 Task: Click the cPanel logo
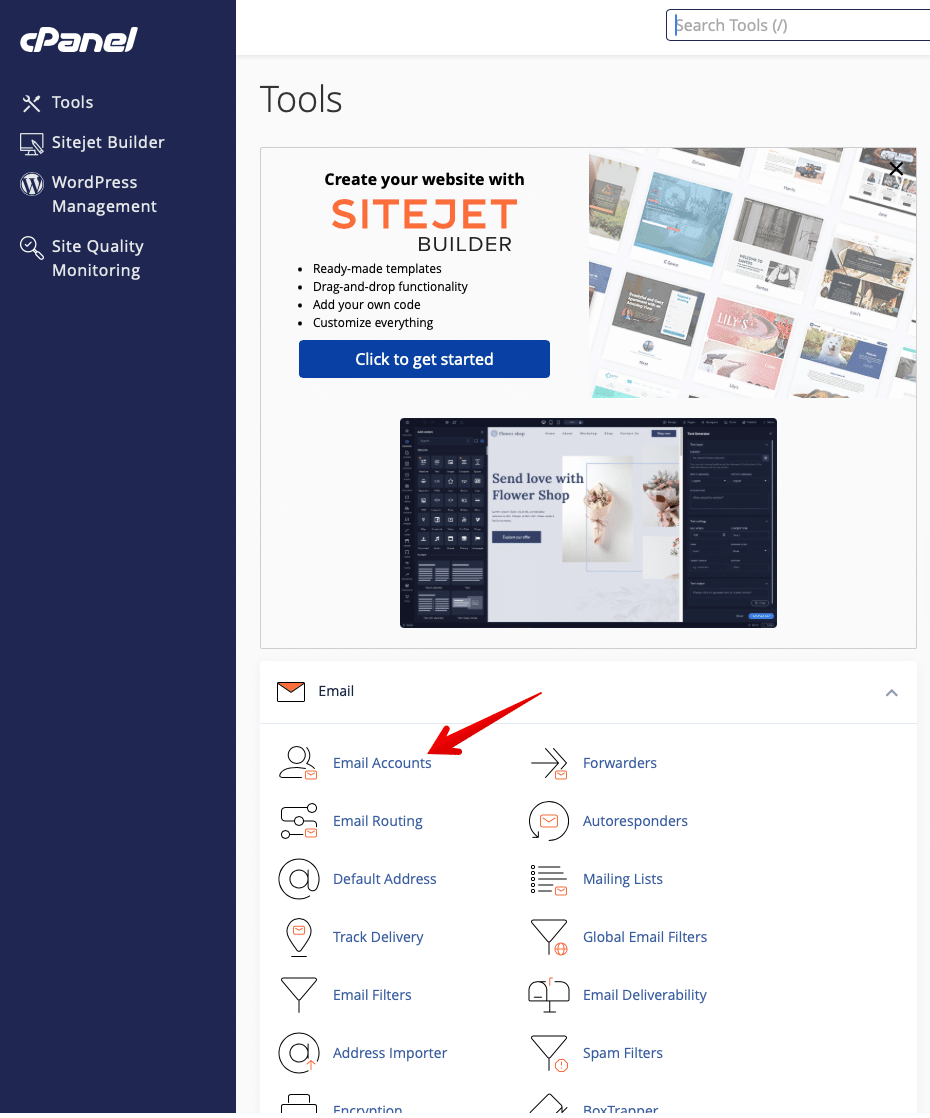coord(78,40)
